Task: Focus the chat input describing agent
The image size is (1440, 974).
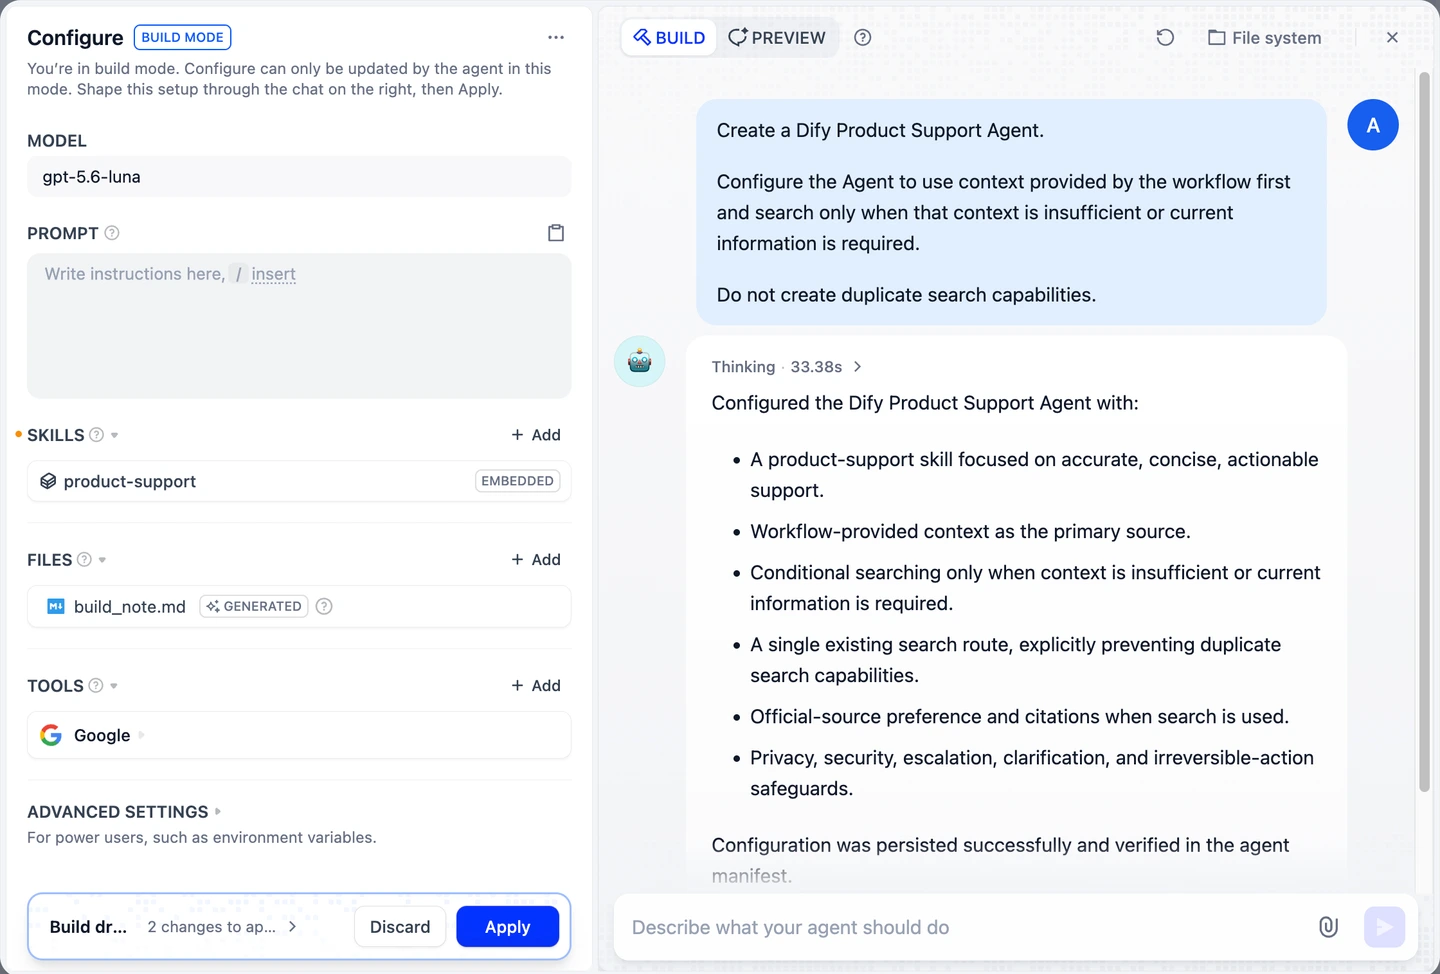Action: 965,927
